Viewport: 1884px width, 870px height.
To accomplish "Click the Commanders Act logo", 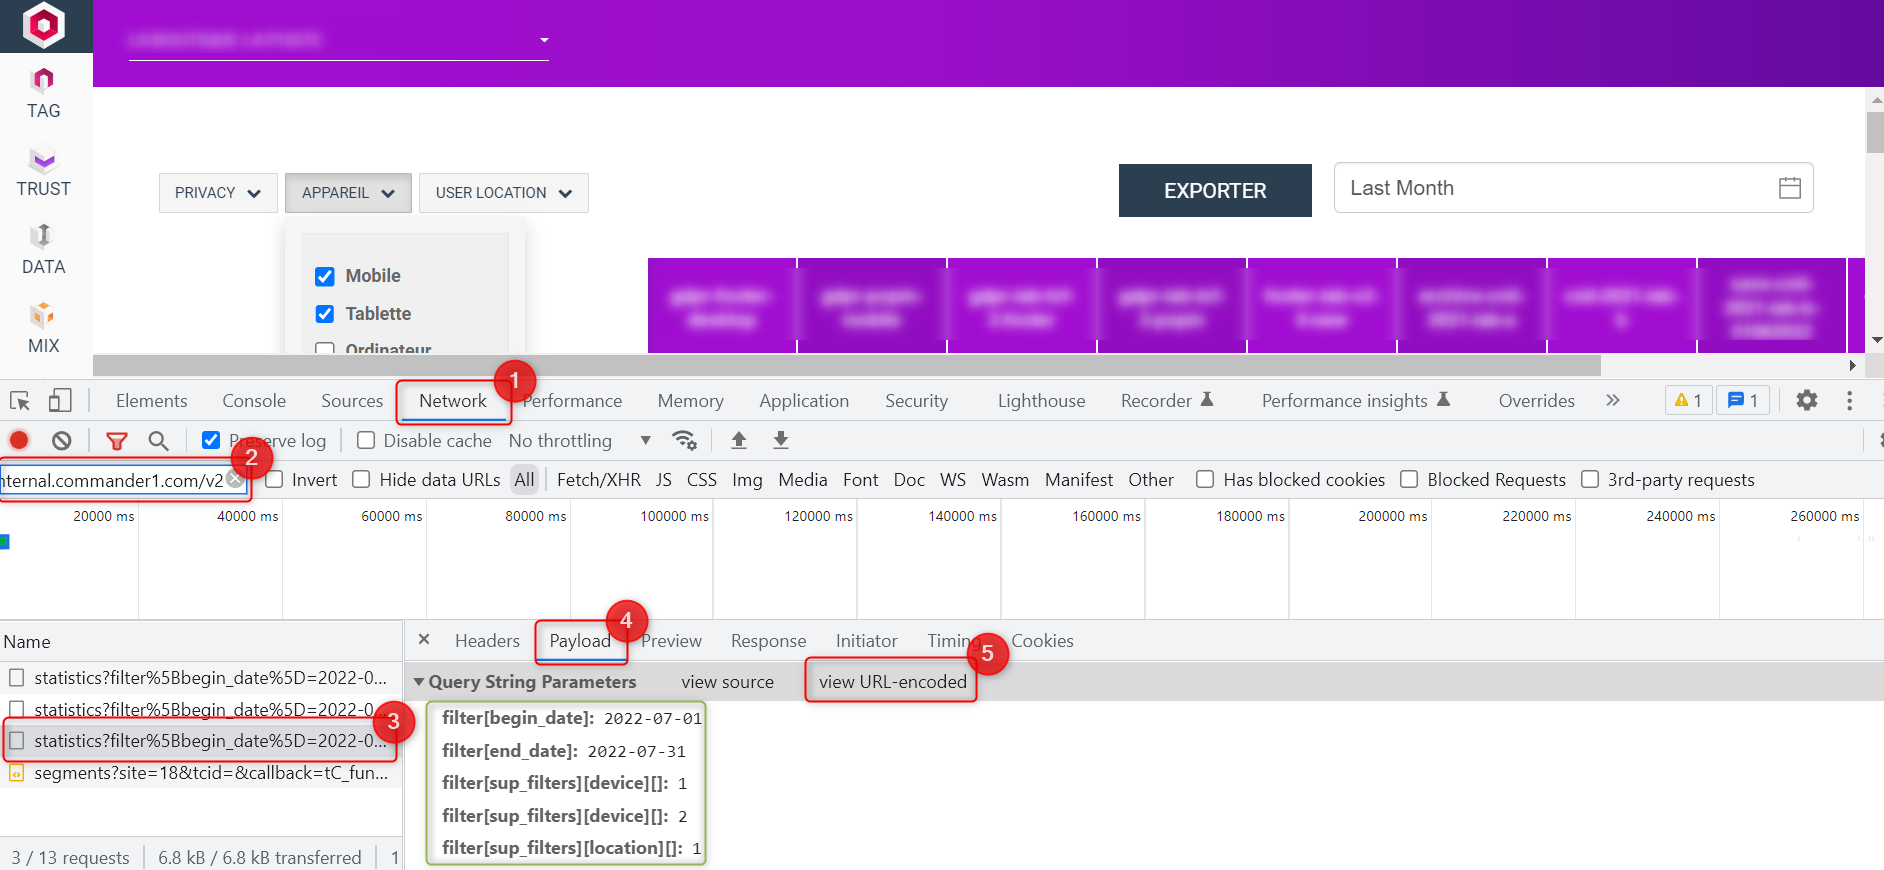I will 44,25.
